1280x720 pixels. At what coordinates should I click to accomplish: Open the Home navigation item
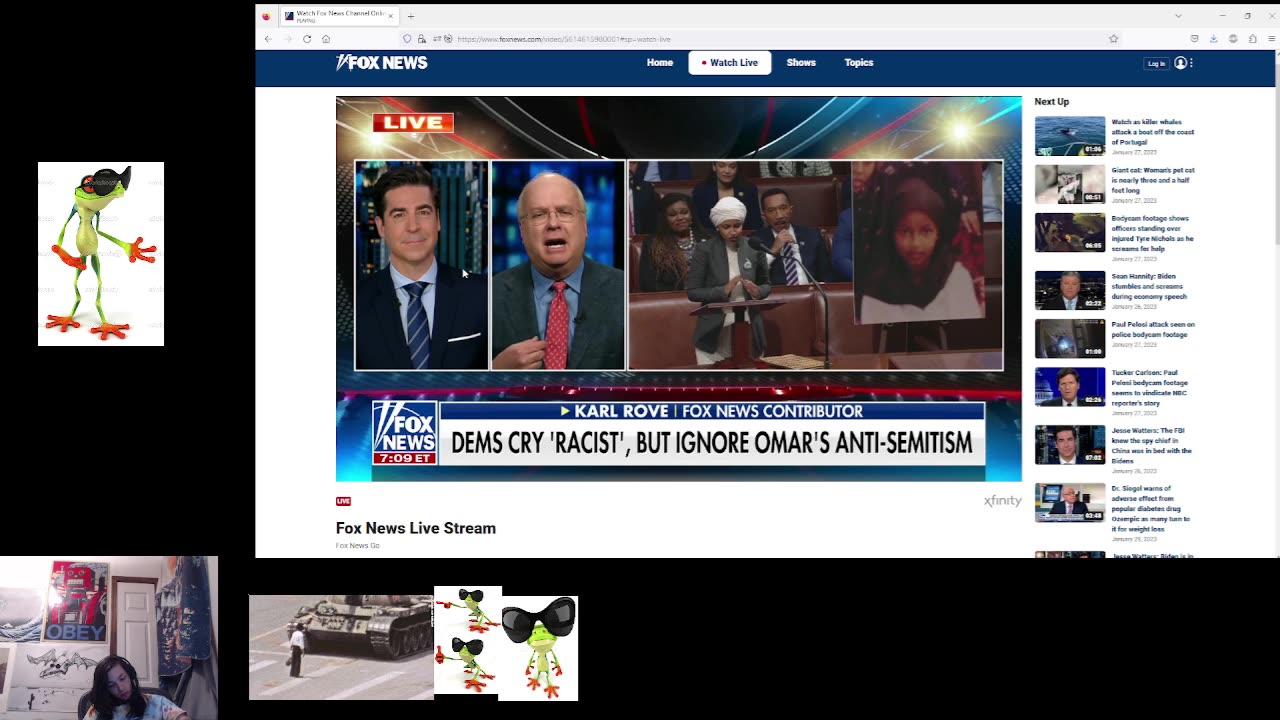(x=660, y=63)
